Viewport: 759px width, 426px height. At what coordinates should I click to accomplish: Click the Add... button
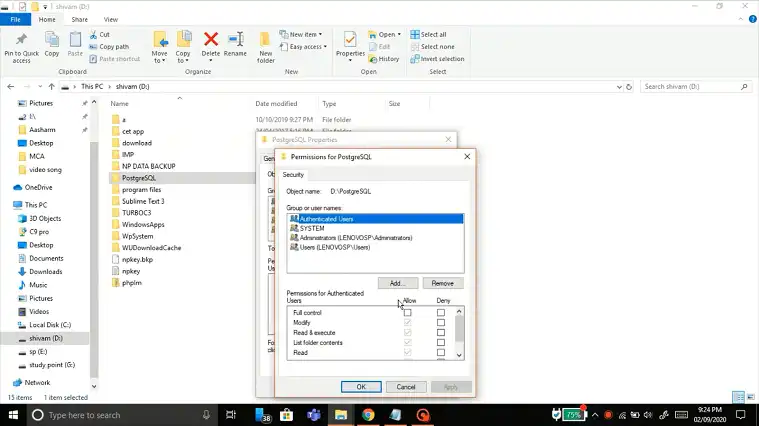pyautogui.click(x=397, y=283)
